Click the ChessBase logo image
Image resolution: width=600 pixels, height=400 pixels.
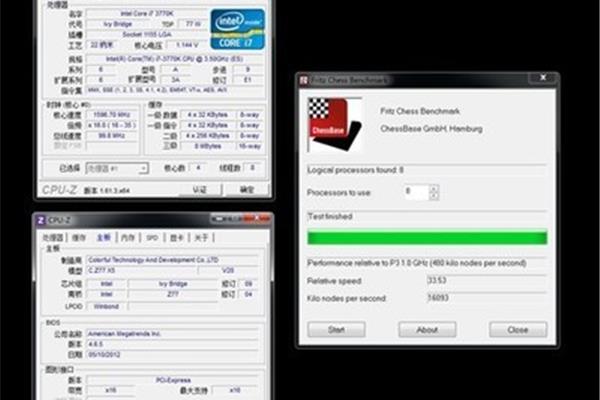click(x=335, y=125)
